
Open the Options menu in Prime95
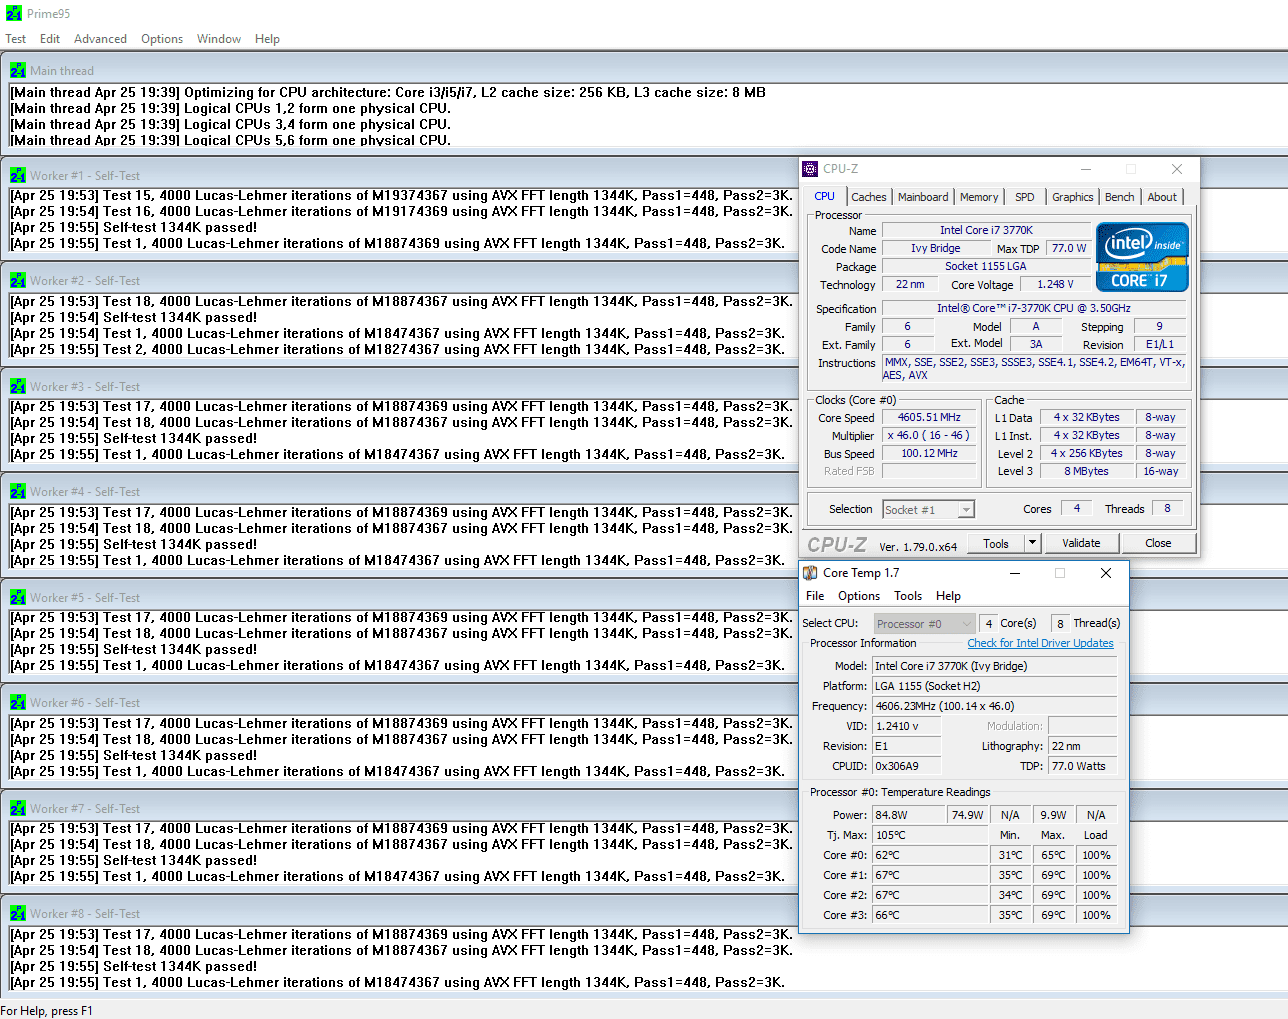point(162,39)
